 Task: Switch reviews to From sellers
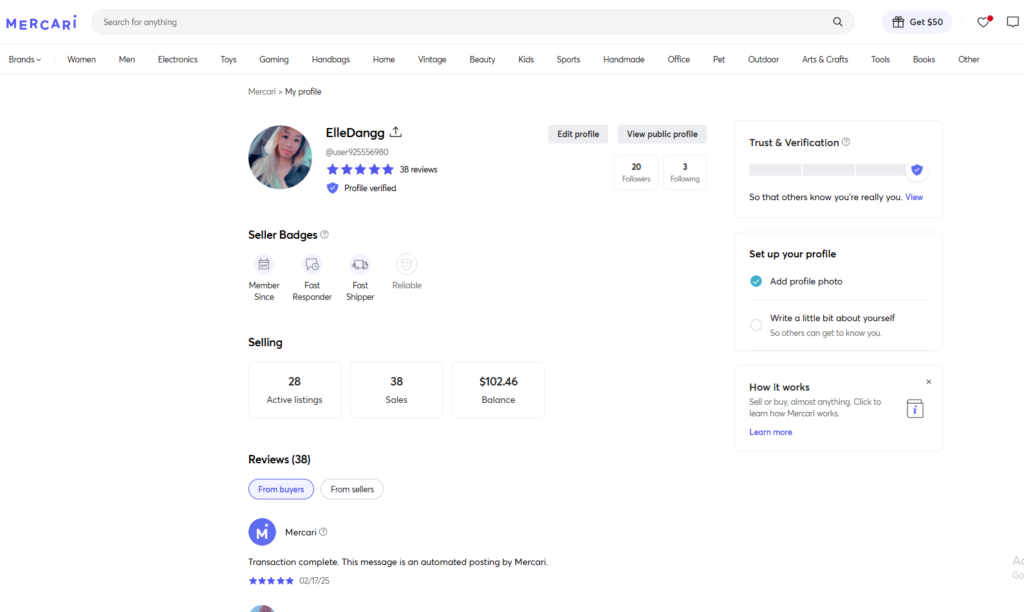tap(352, 489)
